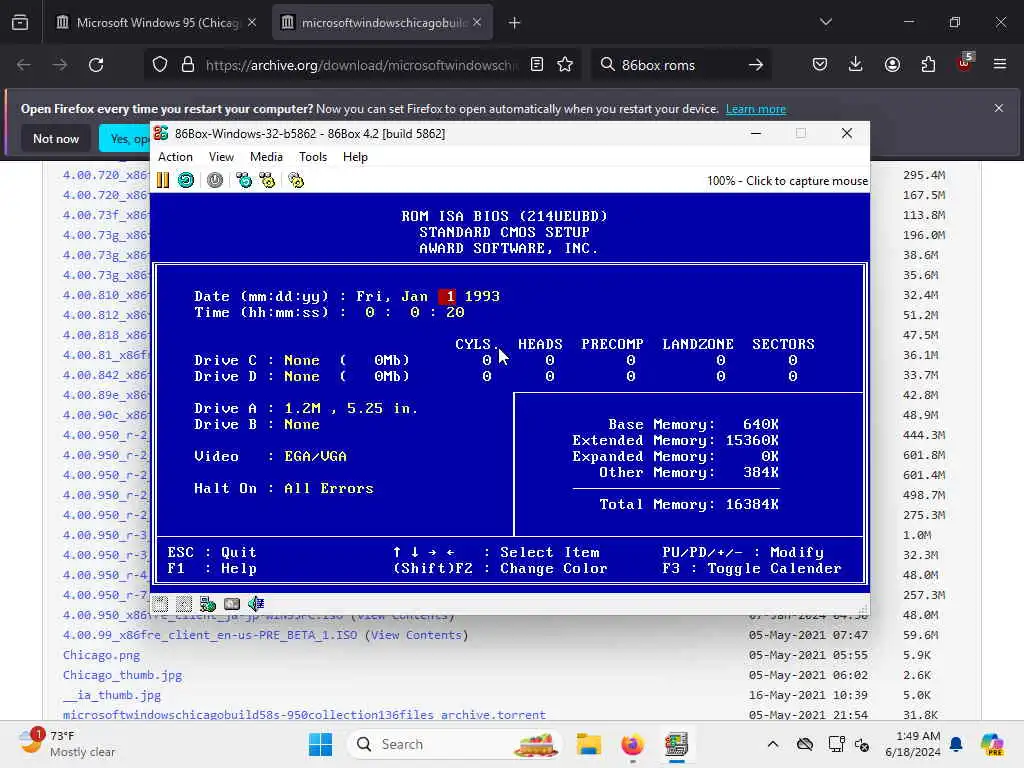
Task: Open Firefox downloads panel
Action: tap(856, 65)
